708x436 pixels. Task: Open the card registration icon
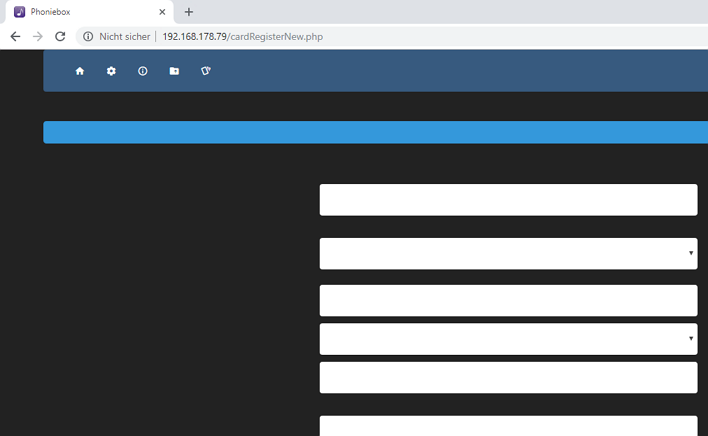tap(206, 71)
